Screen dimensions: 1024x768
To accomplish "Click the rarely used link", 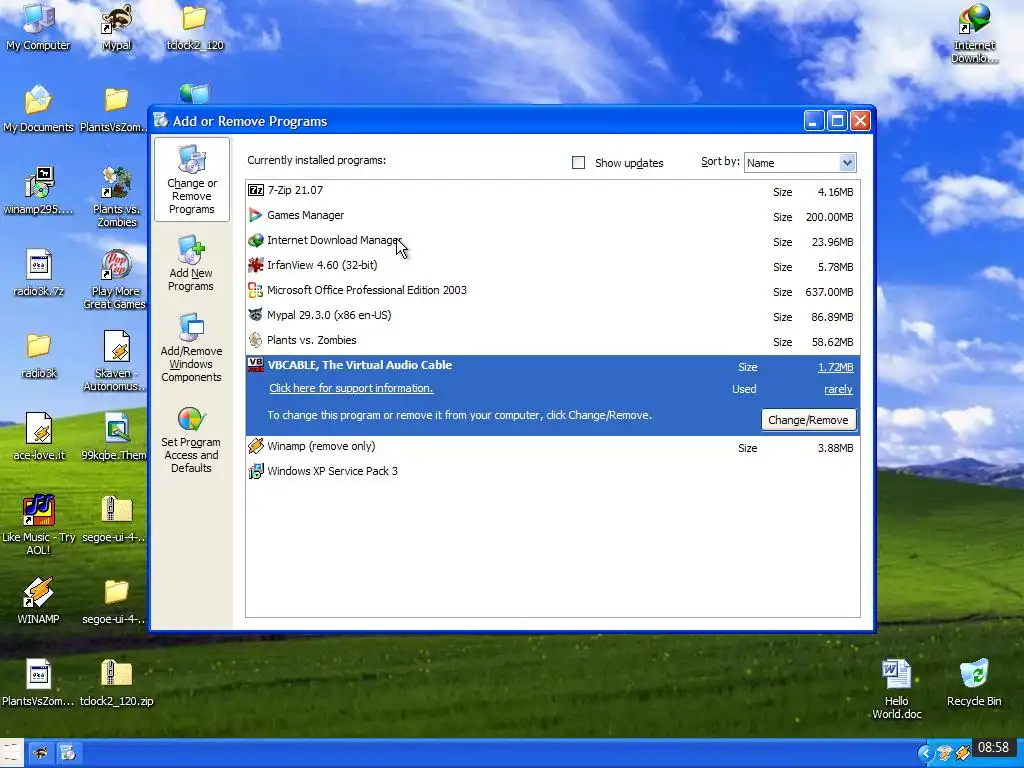I will click(x=838, y=389).
